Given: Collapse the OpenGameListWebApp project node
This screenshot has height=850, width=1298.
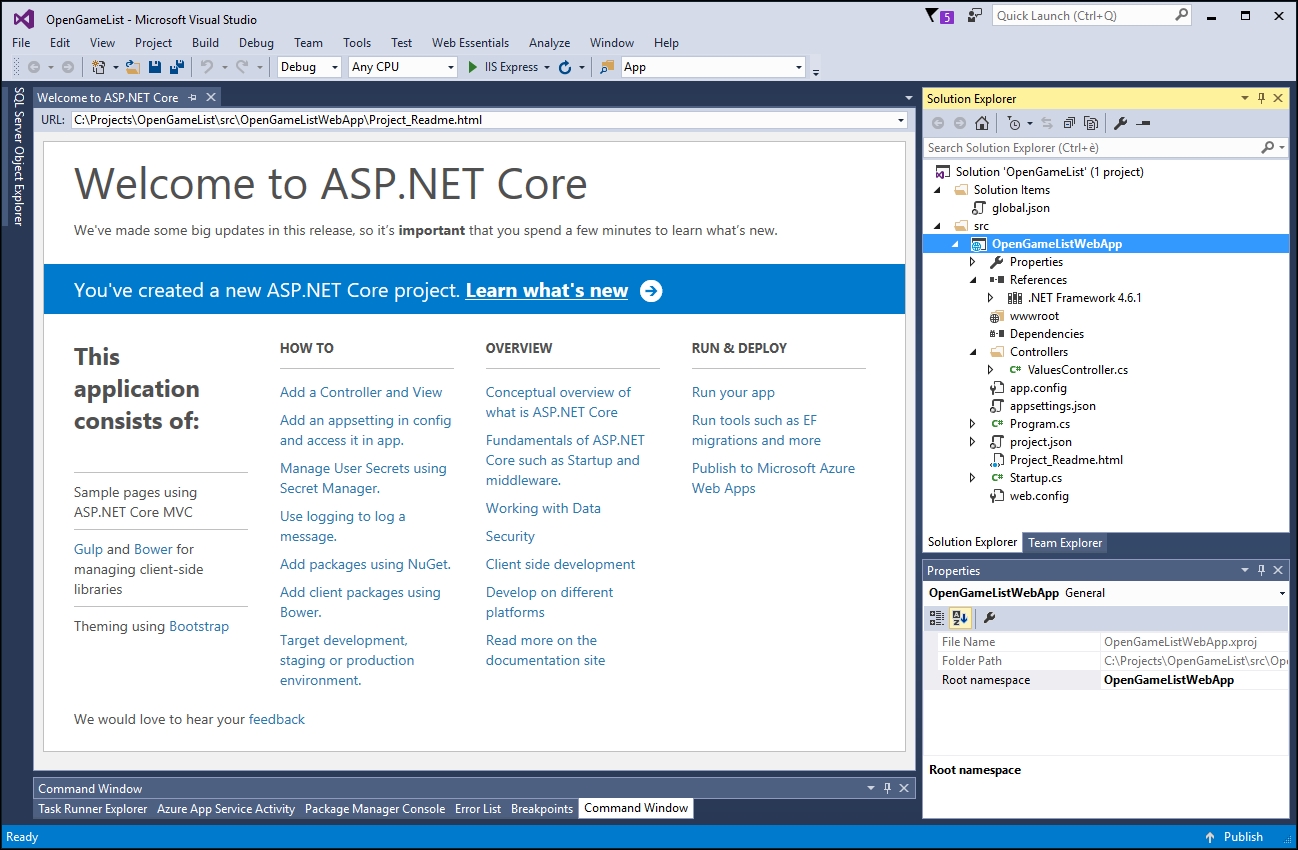Looking at the screenshot, I should 955,244.
